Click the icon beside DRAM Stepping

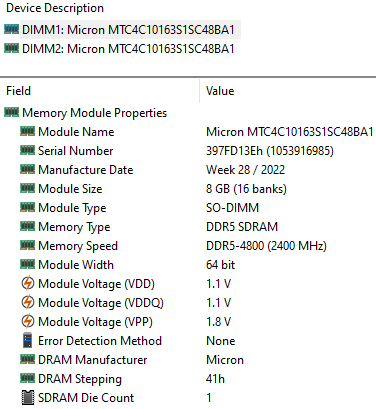27,378
